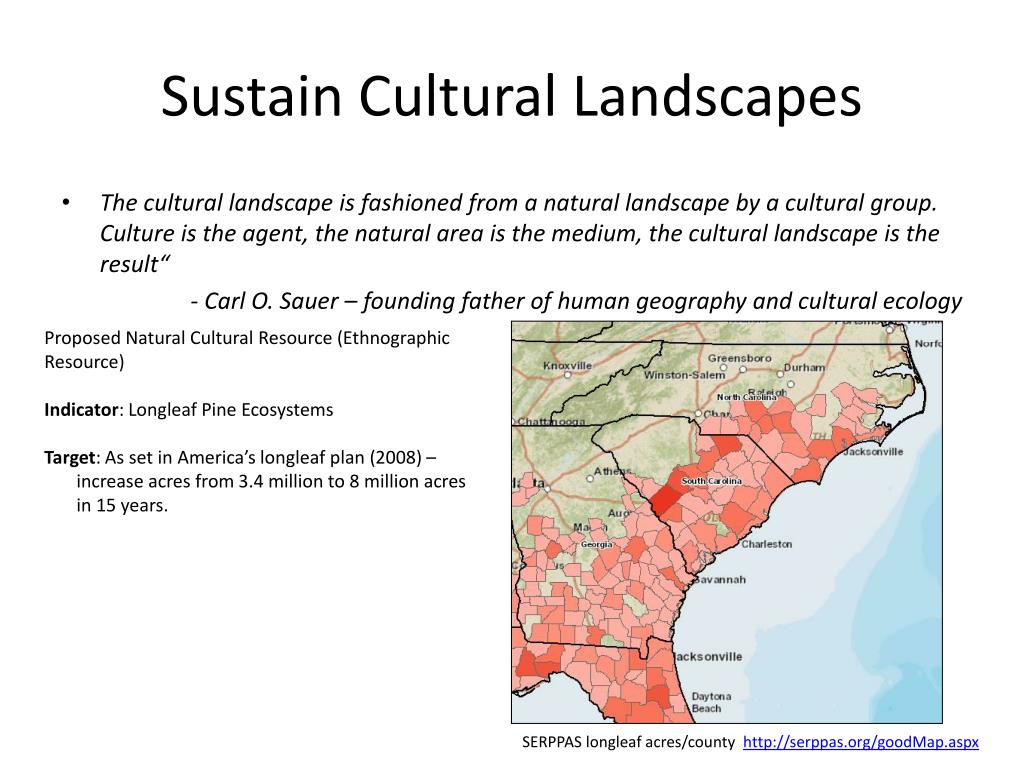Click the Chattanooga label on the map
This screenshot has height=768, width=1024.
tap(549, 422)
